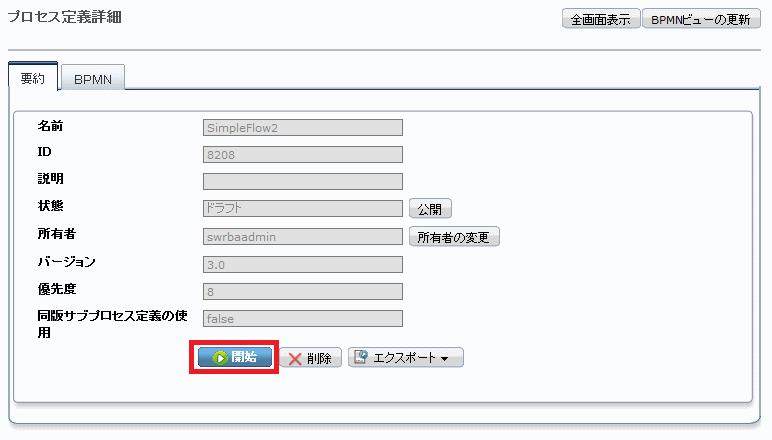Click the BPMNビューの更新 button
Screen dimensions: 772x440
pos(701,19)
